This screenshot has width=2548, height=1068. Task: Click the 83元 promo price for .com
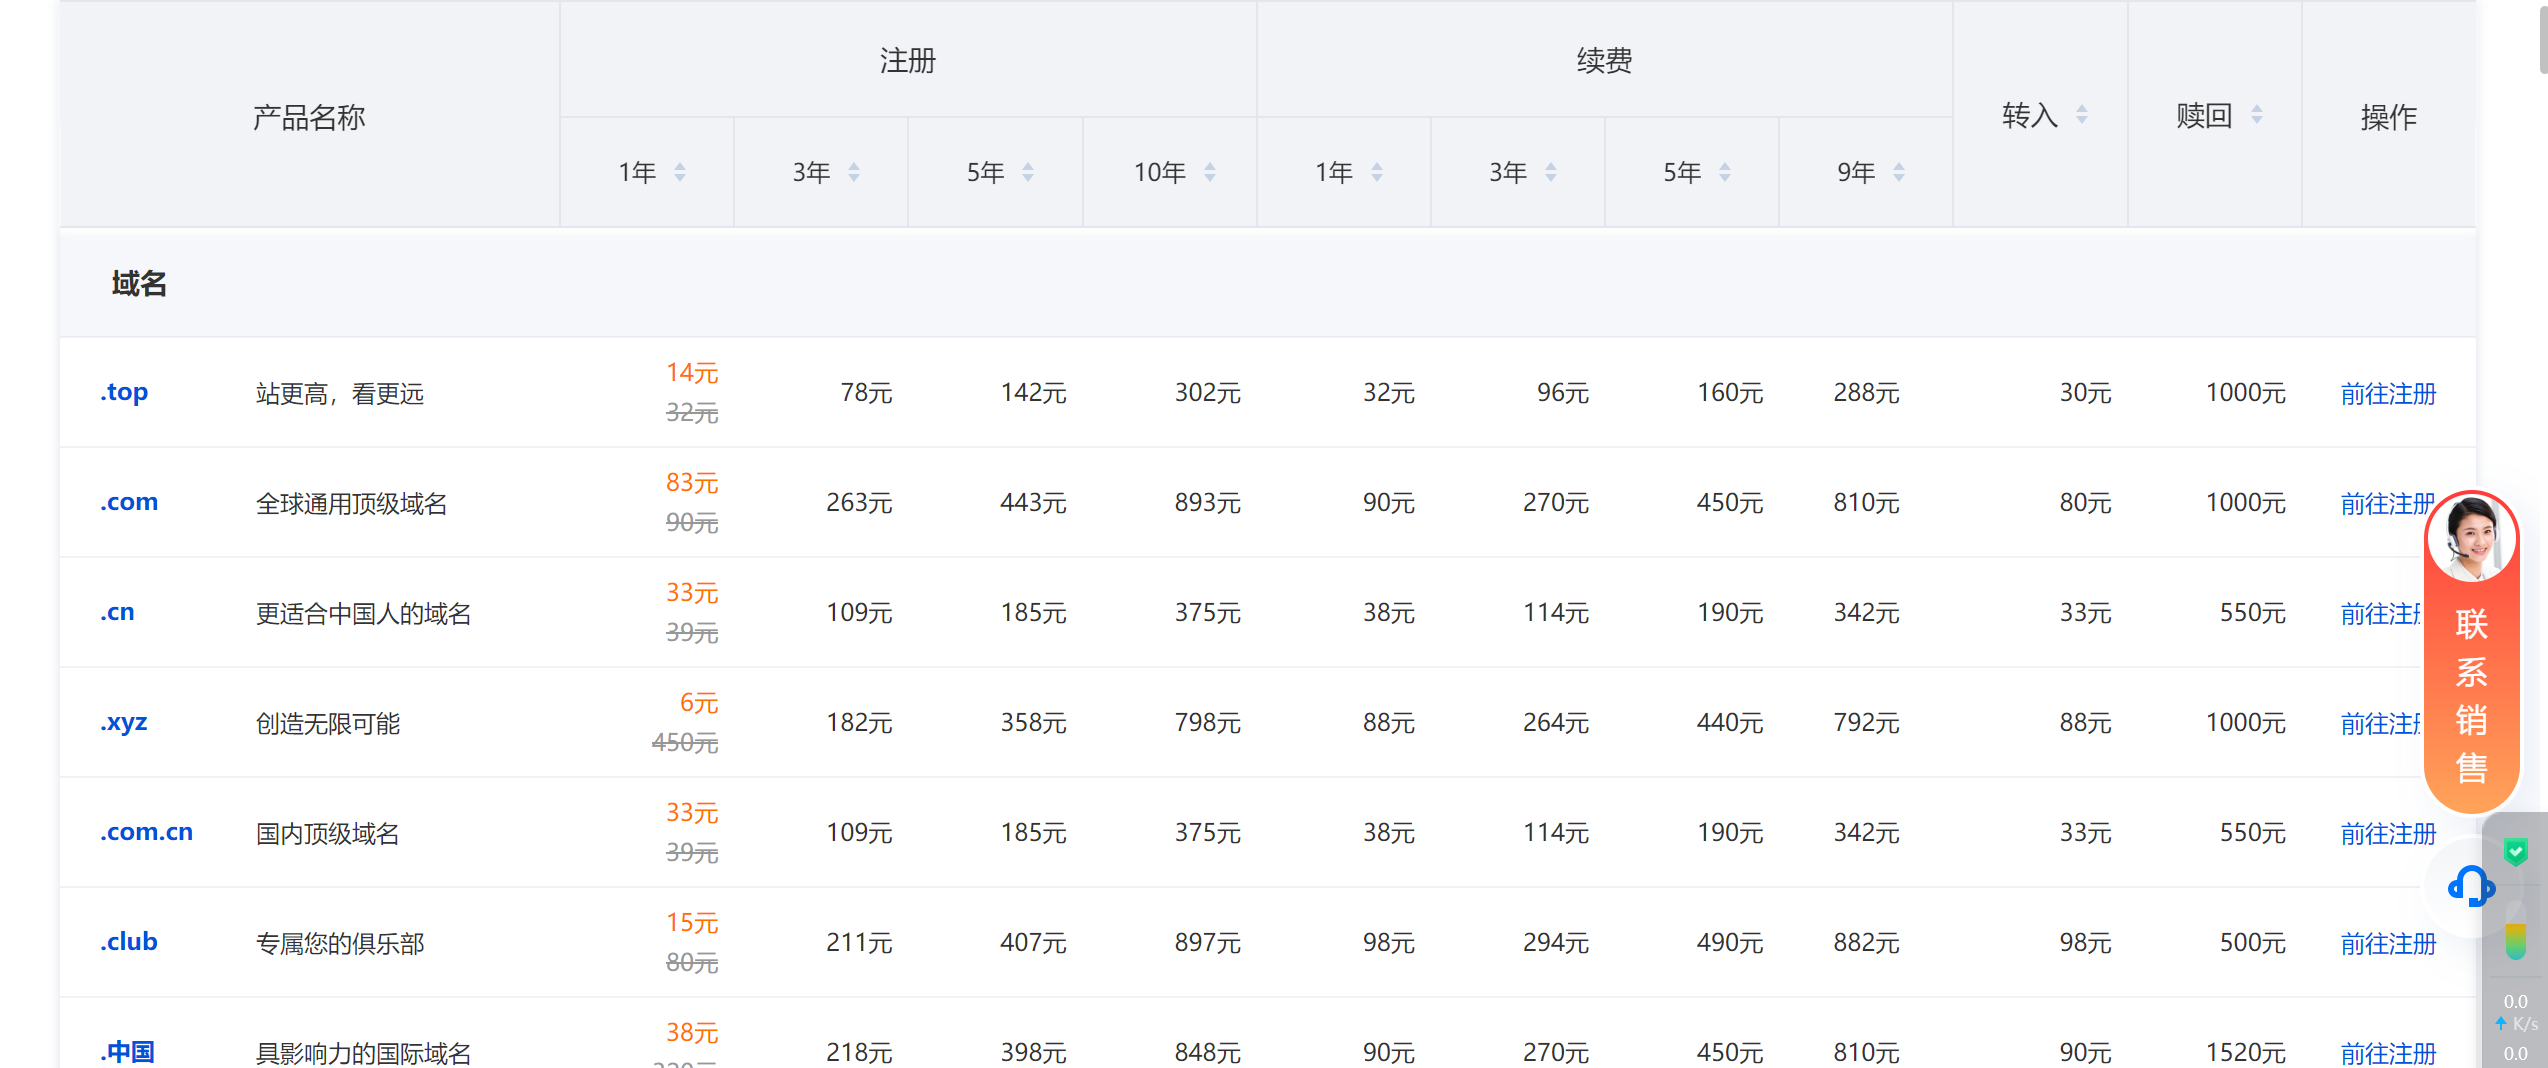pyautogui.click(x=692, y=483)
